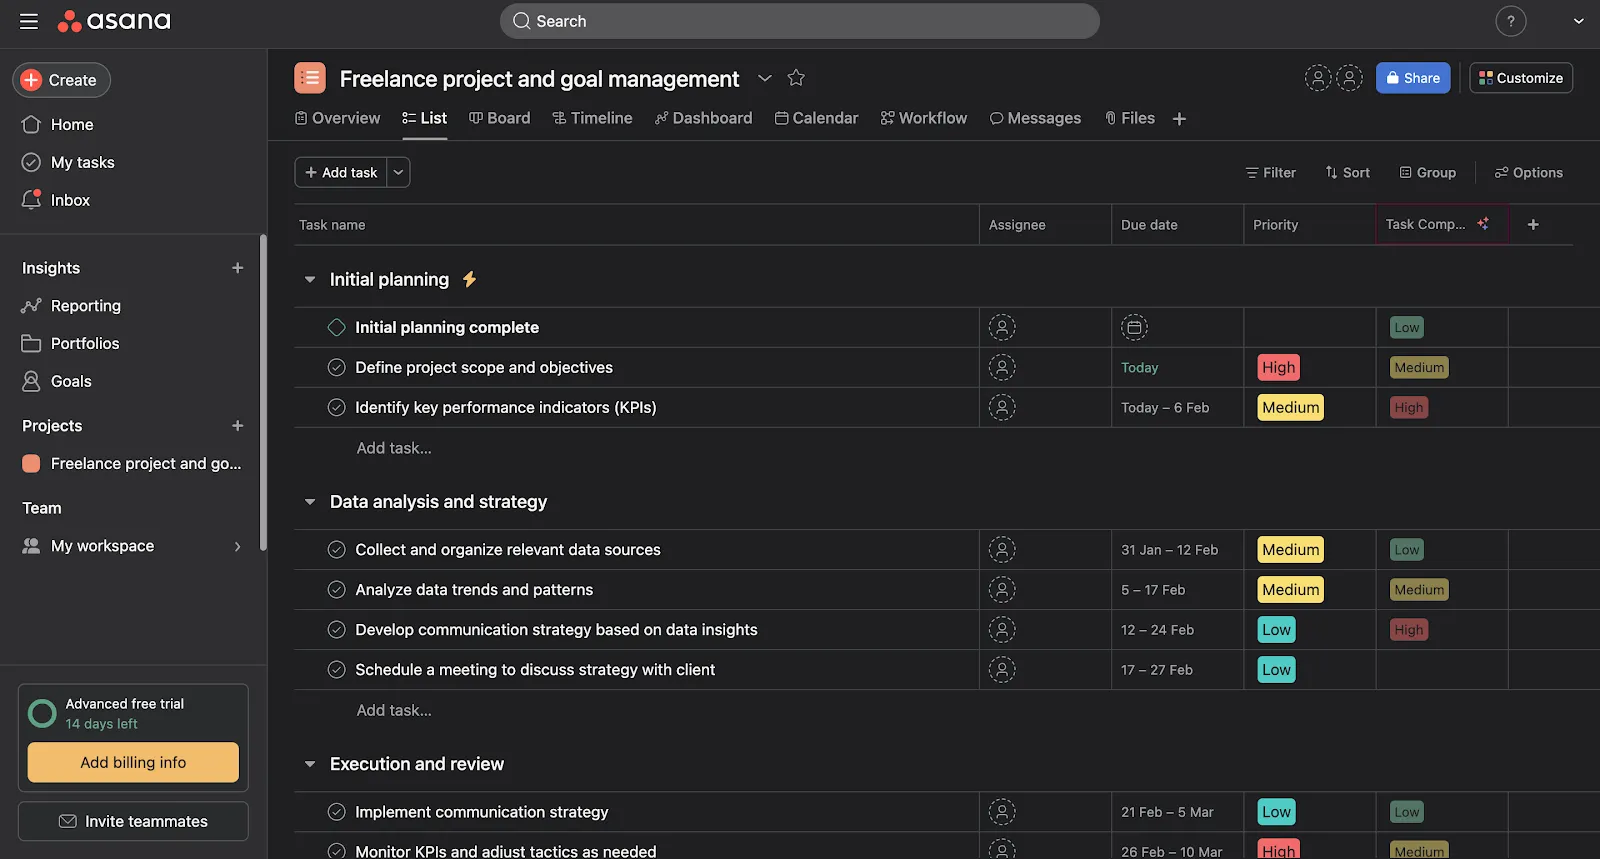Screen dimensions: 1600x859
Task: Add a new column with plus icon
Action: tap(1533, 225)
